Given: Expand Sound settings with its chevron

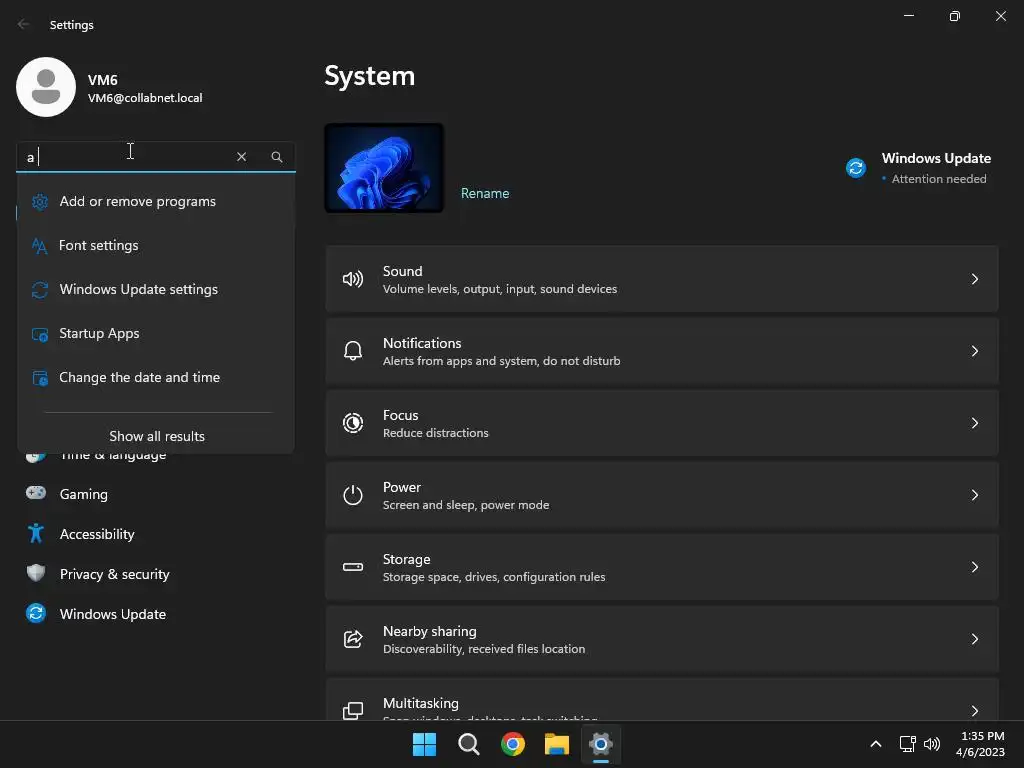Looking at the screenshot, I should point(974,280).
